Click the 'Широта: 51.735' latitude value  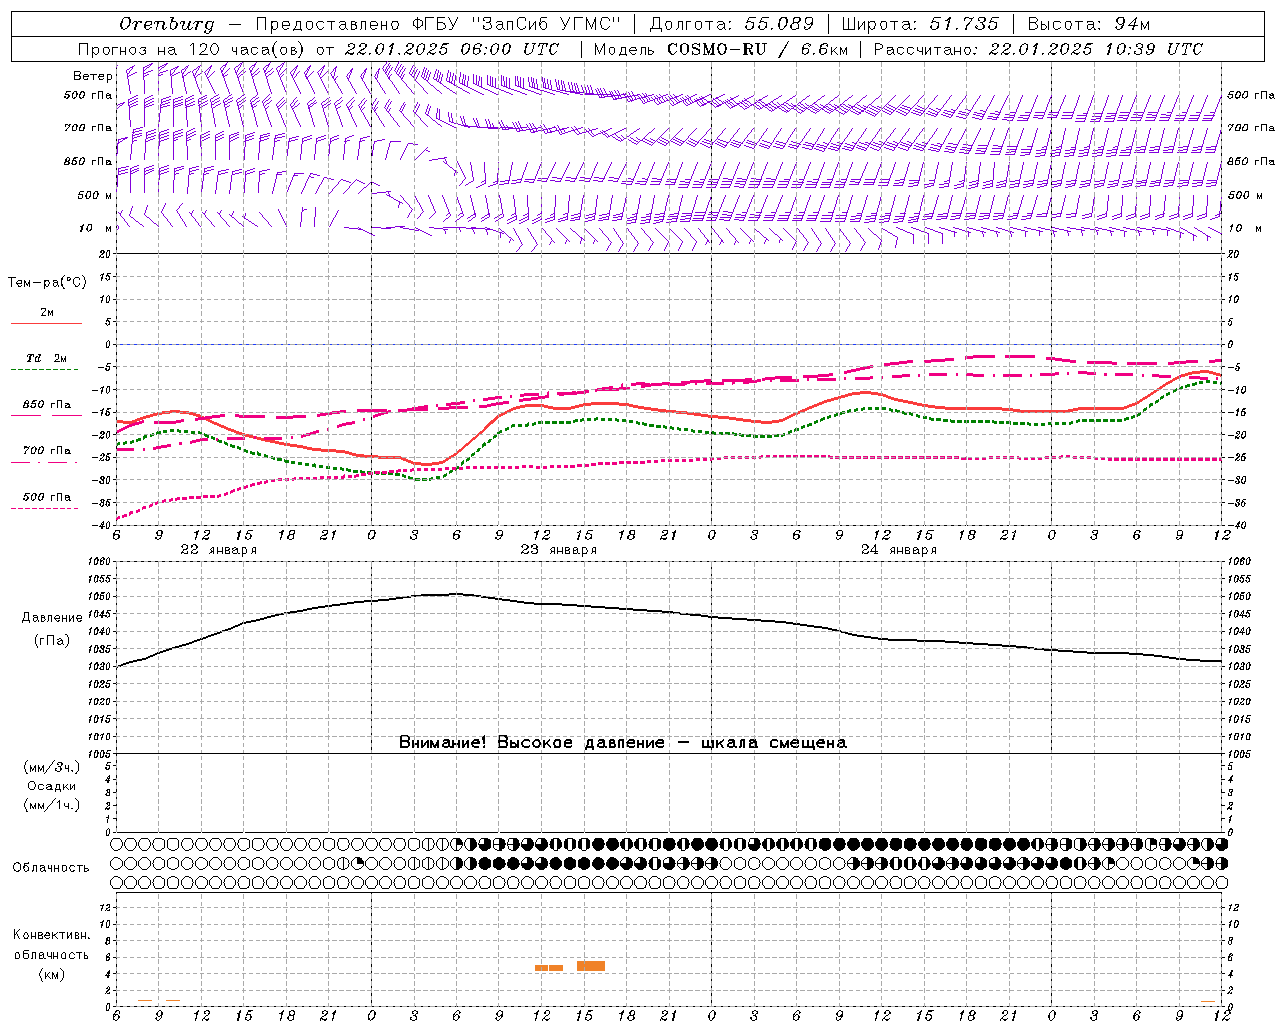click(x=920, y=24)
